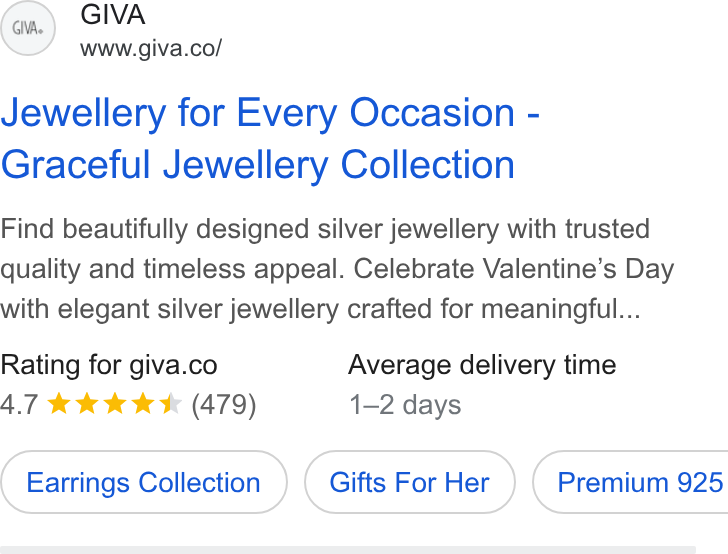Click the Average delivery time label
Viewport: 728px width, 554px height.
coord(482,365)
